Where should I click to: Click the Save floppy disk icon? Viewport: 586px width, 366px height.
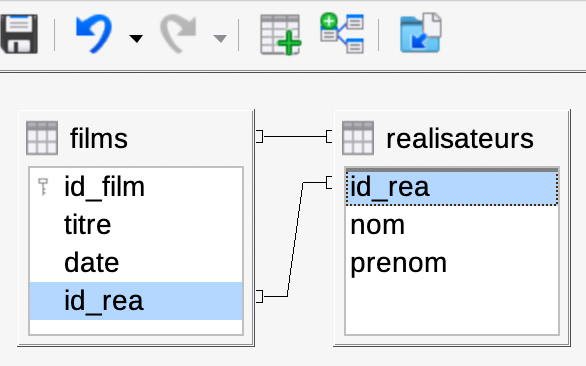click(19, 34)
